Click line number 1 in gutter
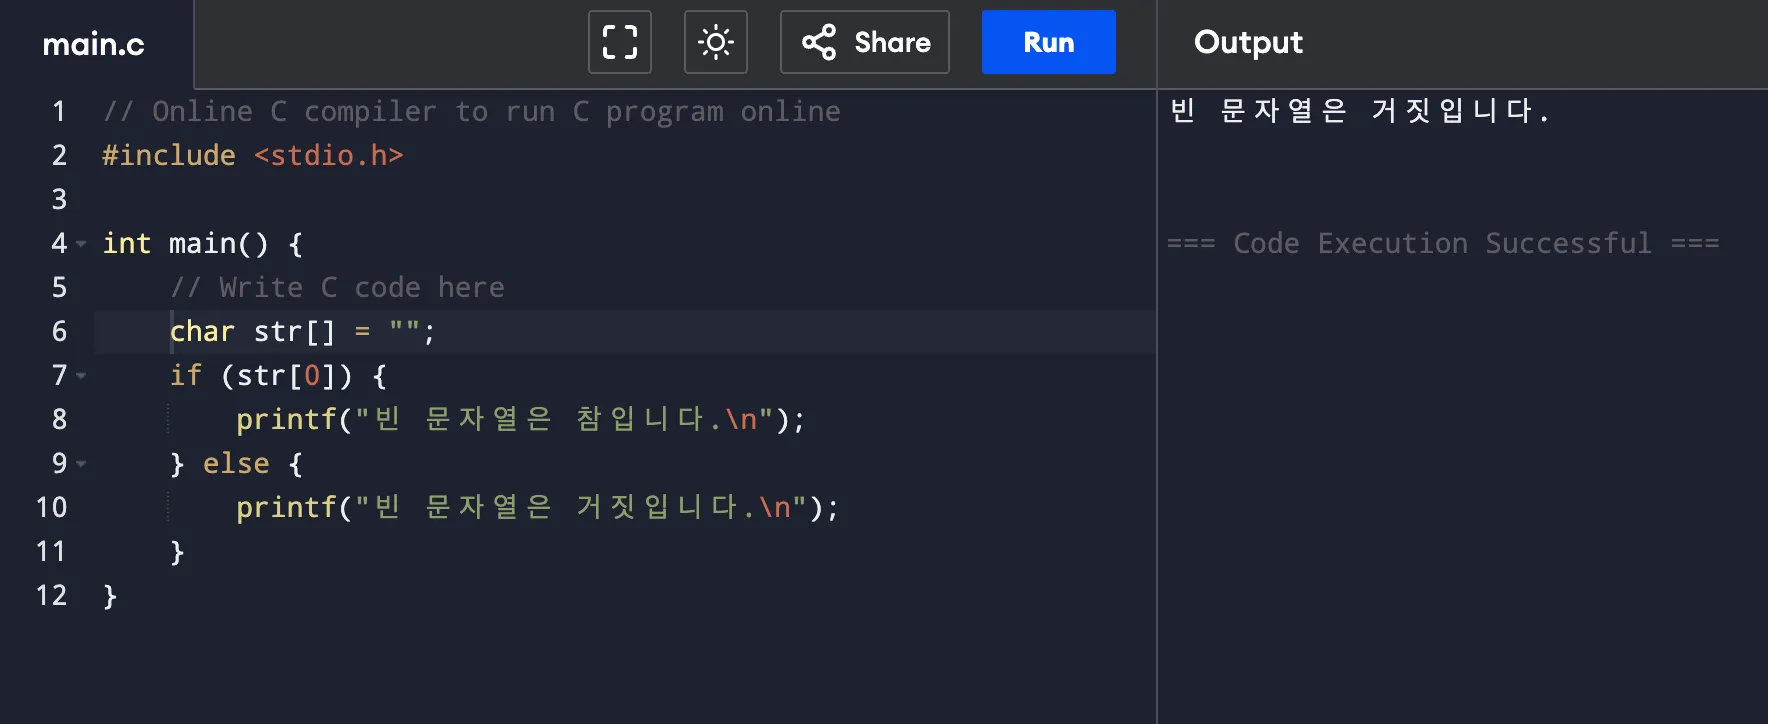Image resolution: width=1768 pixels, height=724 pixels. tap(59, 111)
